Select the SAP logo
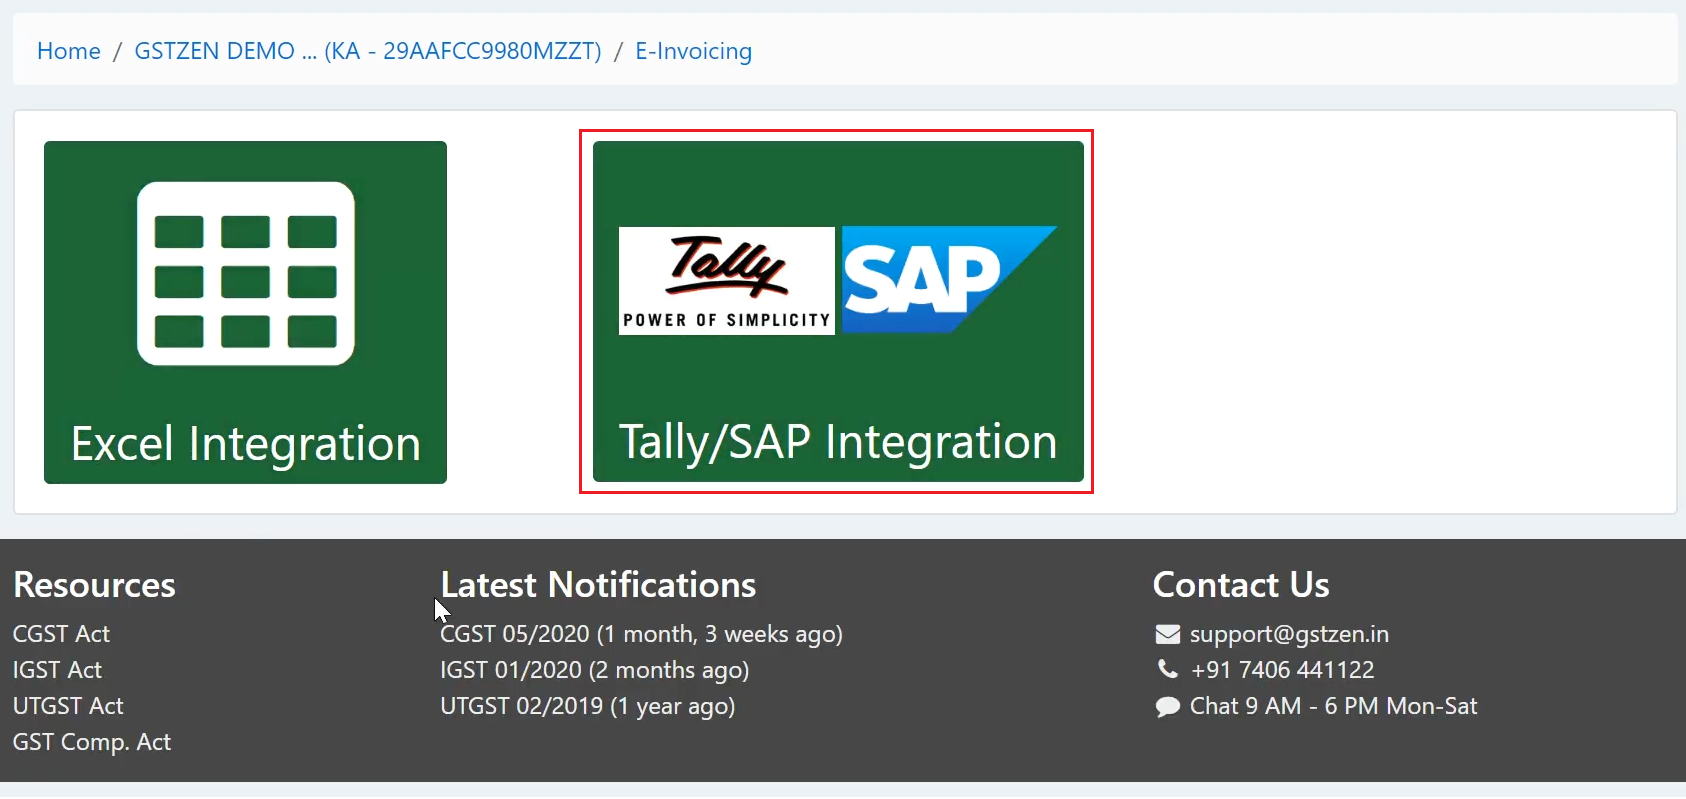 coord(950,279)
